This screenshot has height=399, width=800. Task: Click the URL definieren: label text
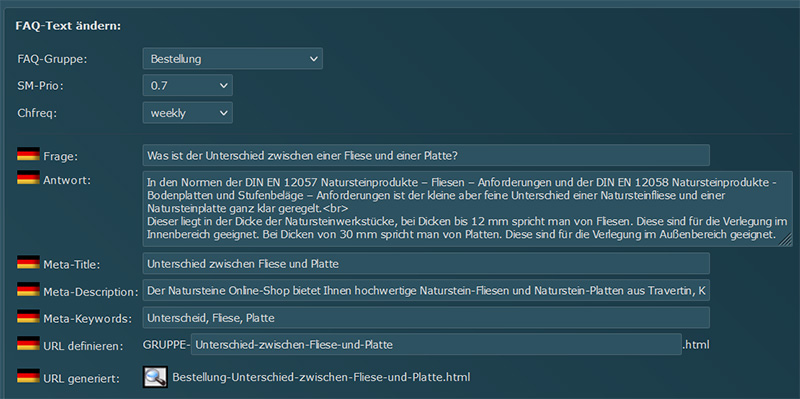coord(84,346)
